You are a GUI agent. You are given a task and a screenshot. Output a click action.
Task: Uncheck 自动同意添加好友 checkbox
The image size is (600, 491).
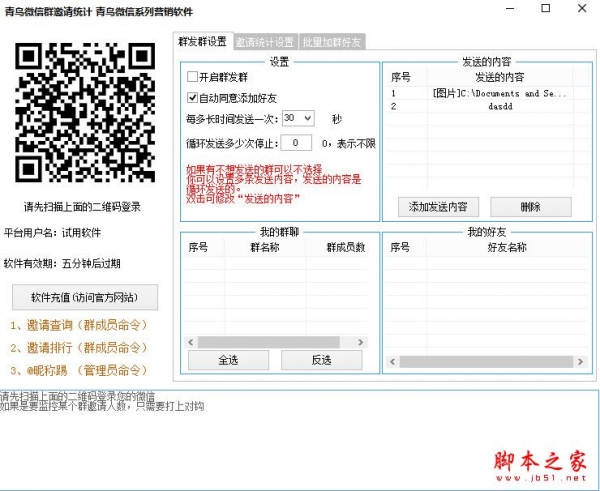[192, 98]
